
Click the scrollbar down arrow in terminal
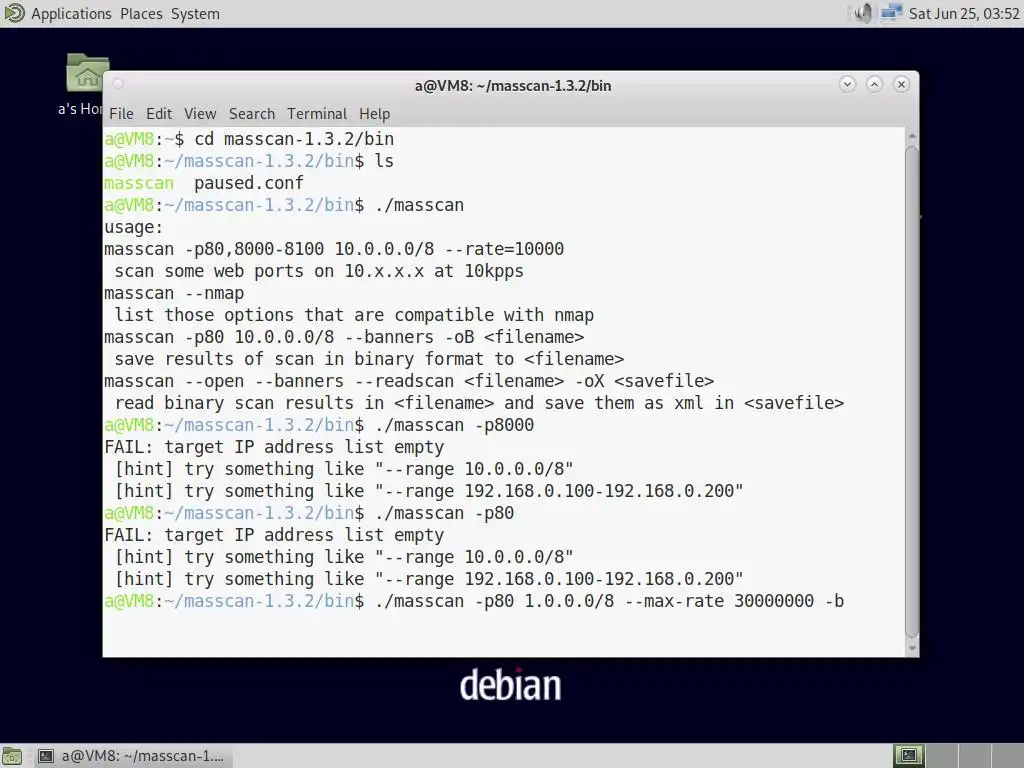912,648
